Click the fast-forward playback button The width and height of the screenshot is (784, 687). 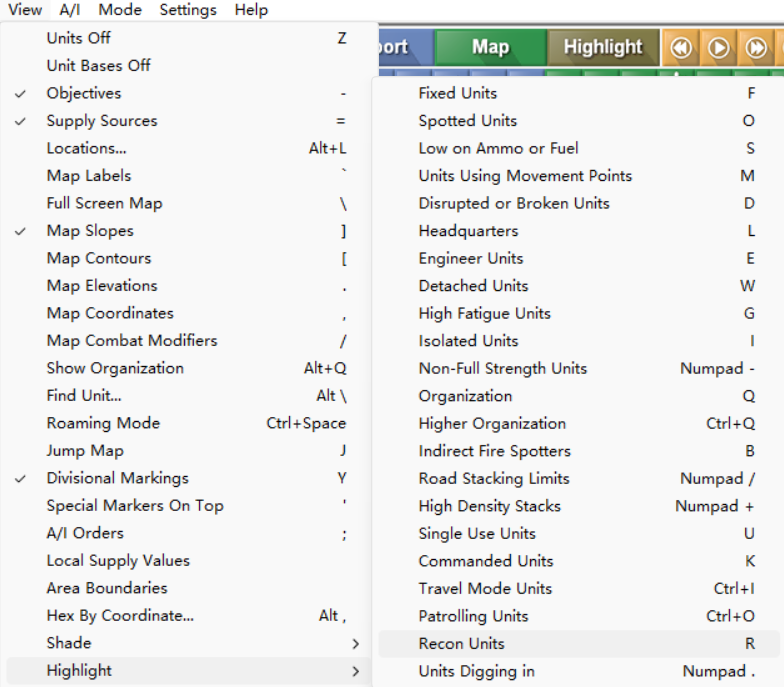757,47
